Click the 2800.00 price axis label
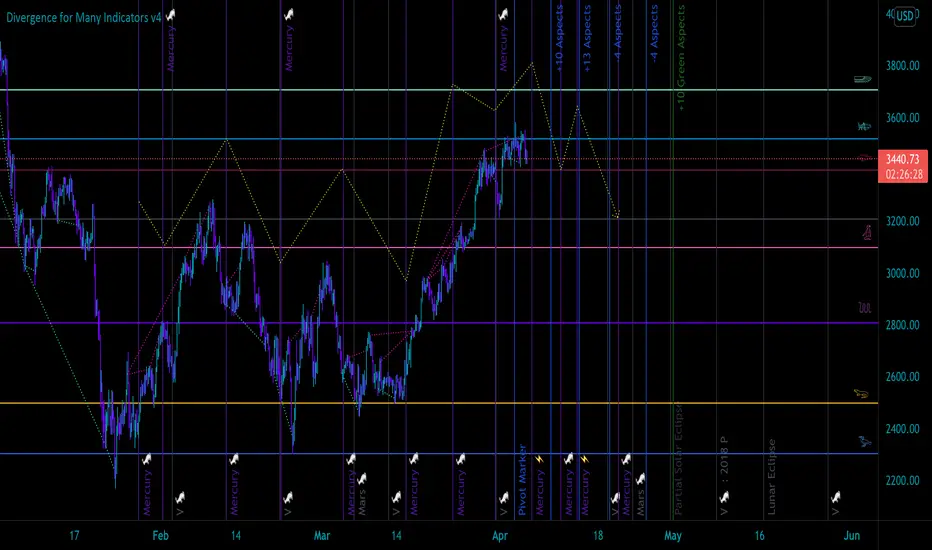Screen dimensions: 932x550 [902, 325]
